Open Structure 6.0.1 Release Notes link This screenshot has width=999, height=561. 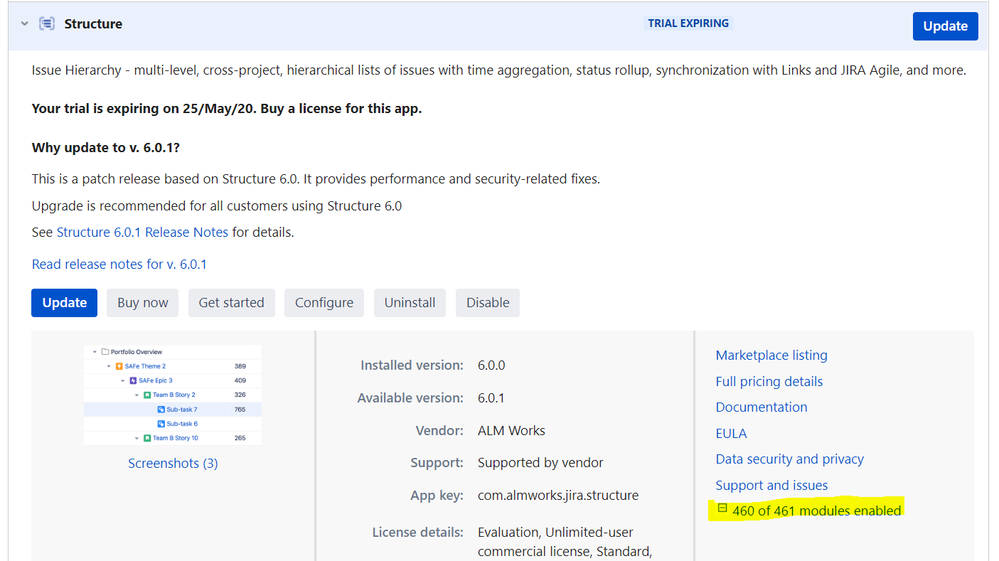(x=142, y=232)
